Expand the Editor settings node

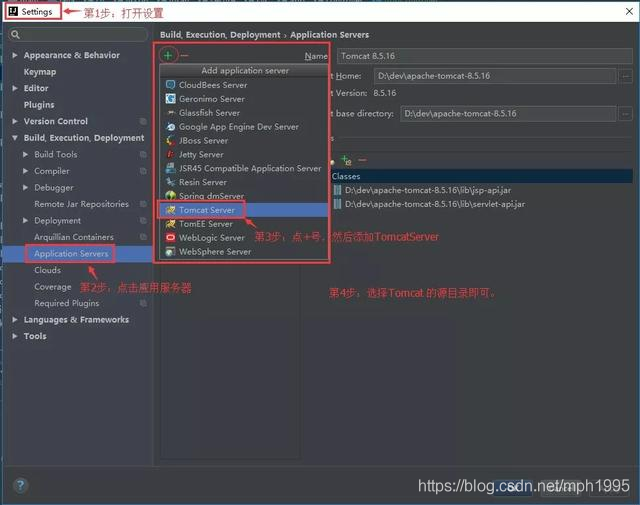[x=15, y=88]
